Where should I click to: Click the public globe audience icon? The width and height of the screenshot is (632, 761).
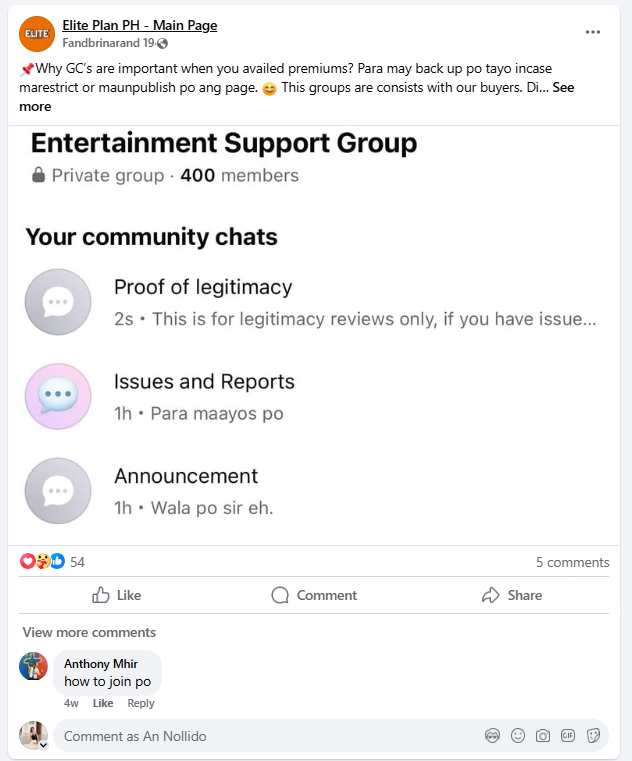(162, 44)
